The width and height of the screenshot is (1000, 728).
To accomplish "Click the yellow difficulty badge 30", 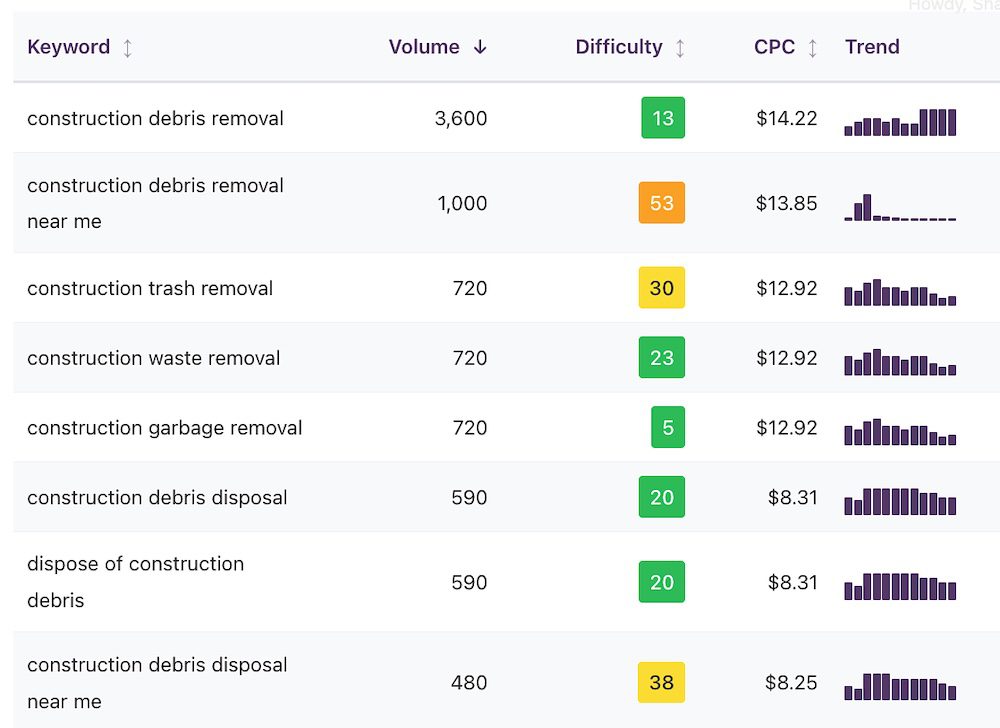I will [661, 288].
